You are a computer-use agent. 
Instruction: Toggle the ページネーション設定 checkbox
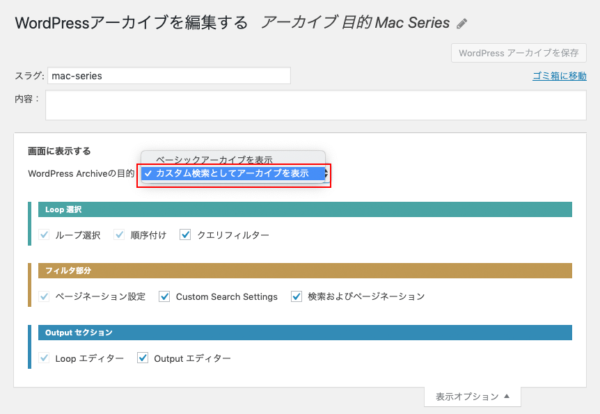(x=44, y=296)
